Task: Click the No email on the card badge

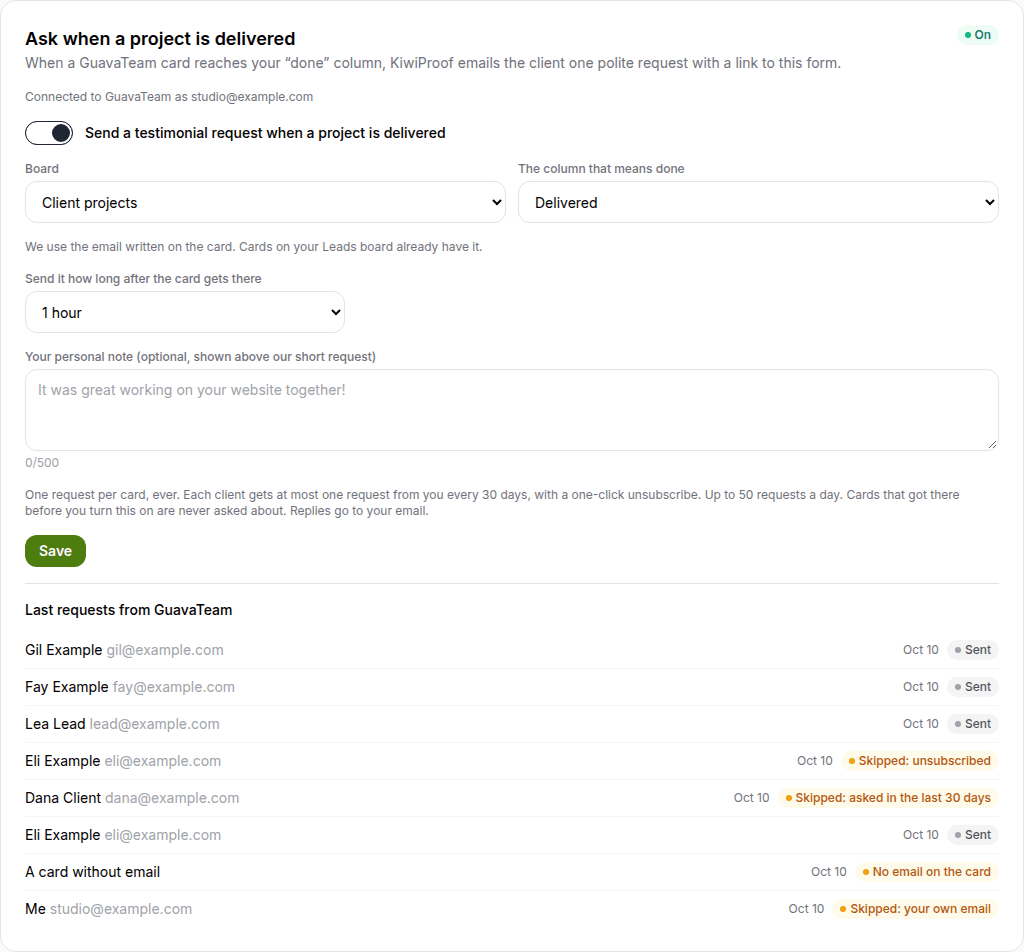Action: click(927, 872)
